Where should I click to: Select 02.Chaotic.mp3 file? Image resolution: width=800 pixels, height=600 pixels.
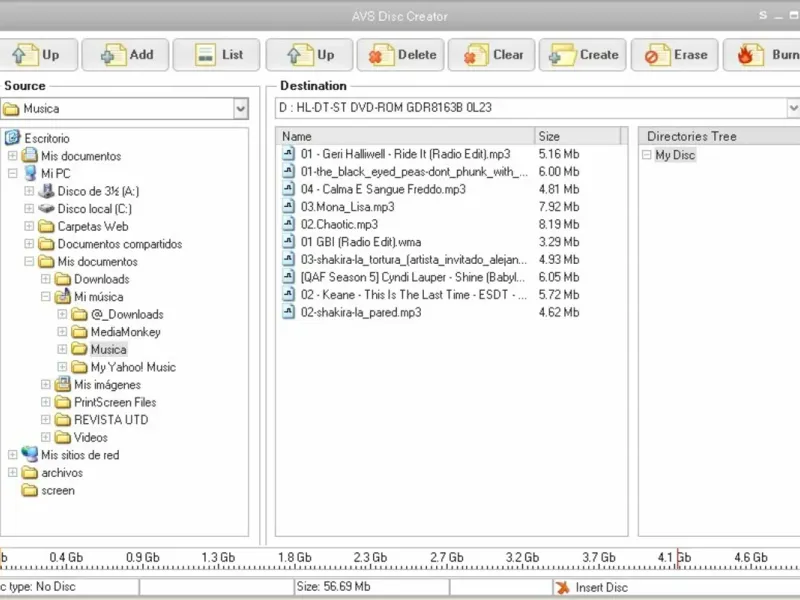click(339, 224)
